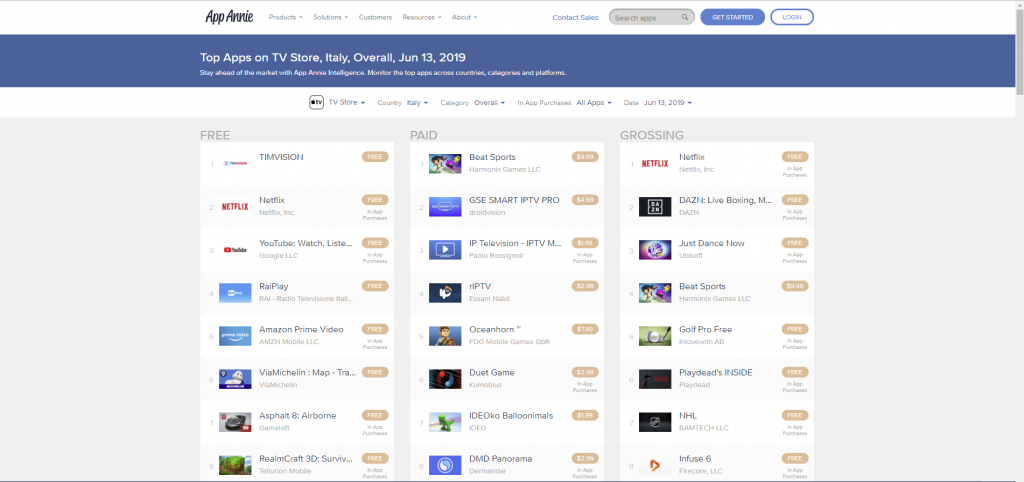Open the Category Overall dropdown
This screenshot has height=482, width=1024.
(488, 103)
